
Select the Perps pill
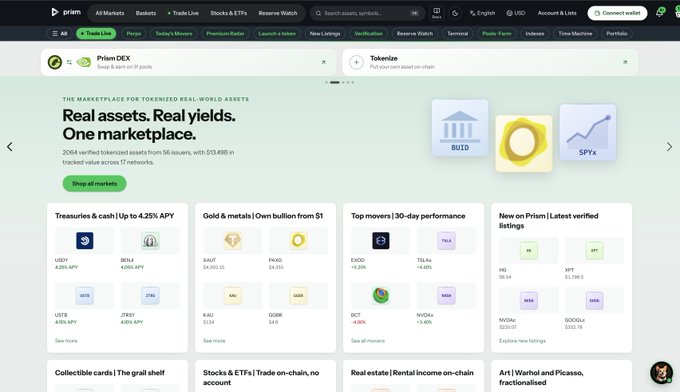point(134,33)
